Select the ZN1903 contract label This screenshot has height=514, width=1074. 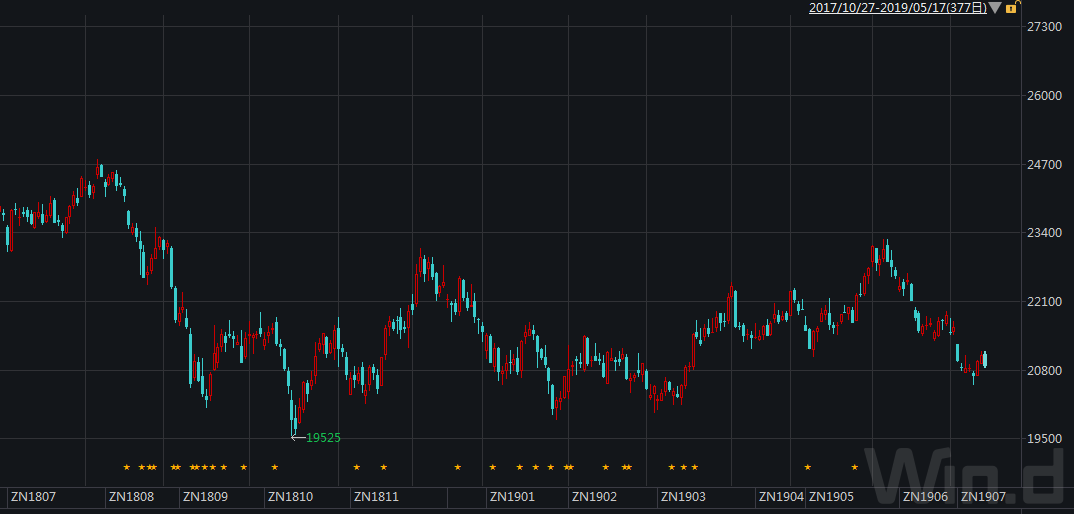tap(682, 496)
